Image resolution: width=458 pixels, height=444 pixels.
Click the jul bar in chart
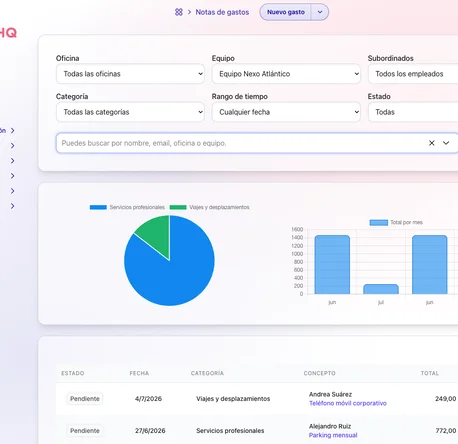pos(381,289)
